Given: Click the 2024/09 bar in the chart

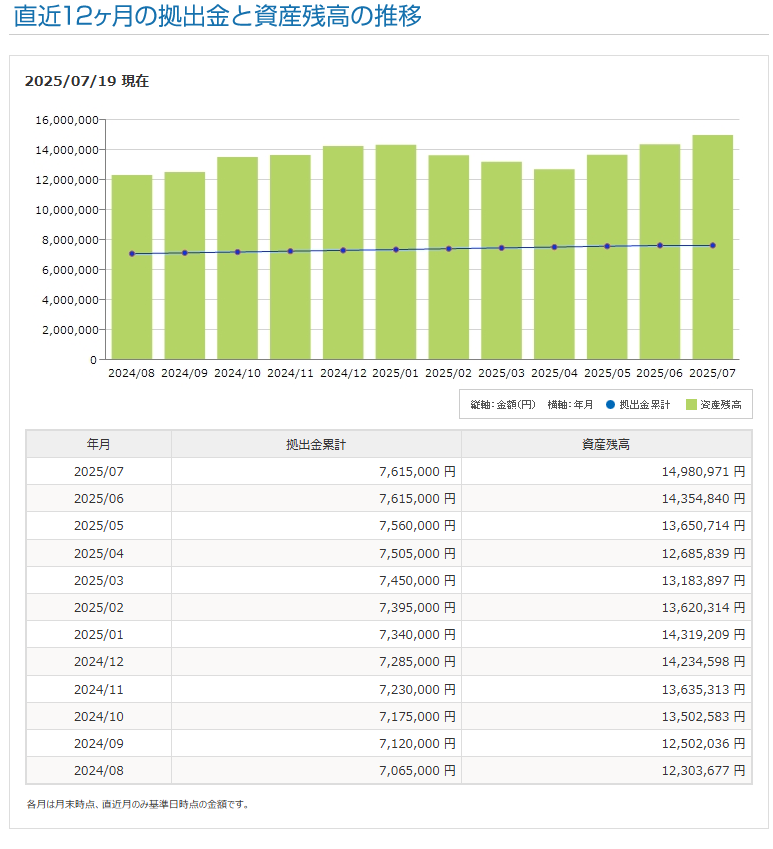Looking at the screenshot, I should coord(185,265).
